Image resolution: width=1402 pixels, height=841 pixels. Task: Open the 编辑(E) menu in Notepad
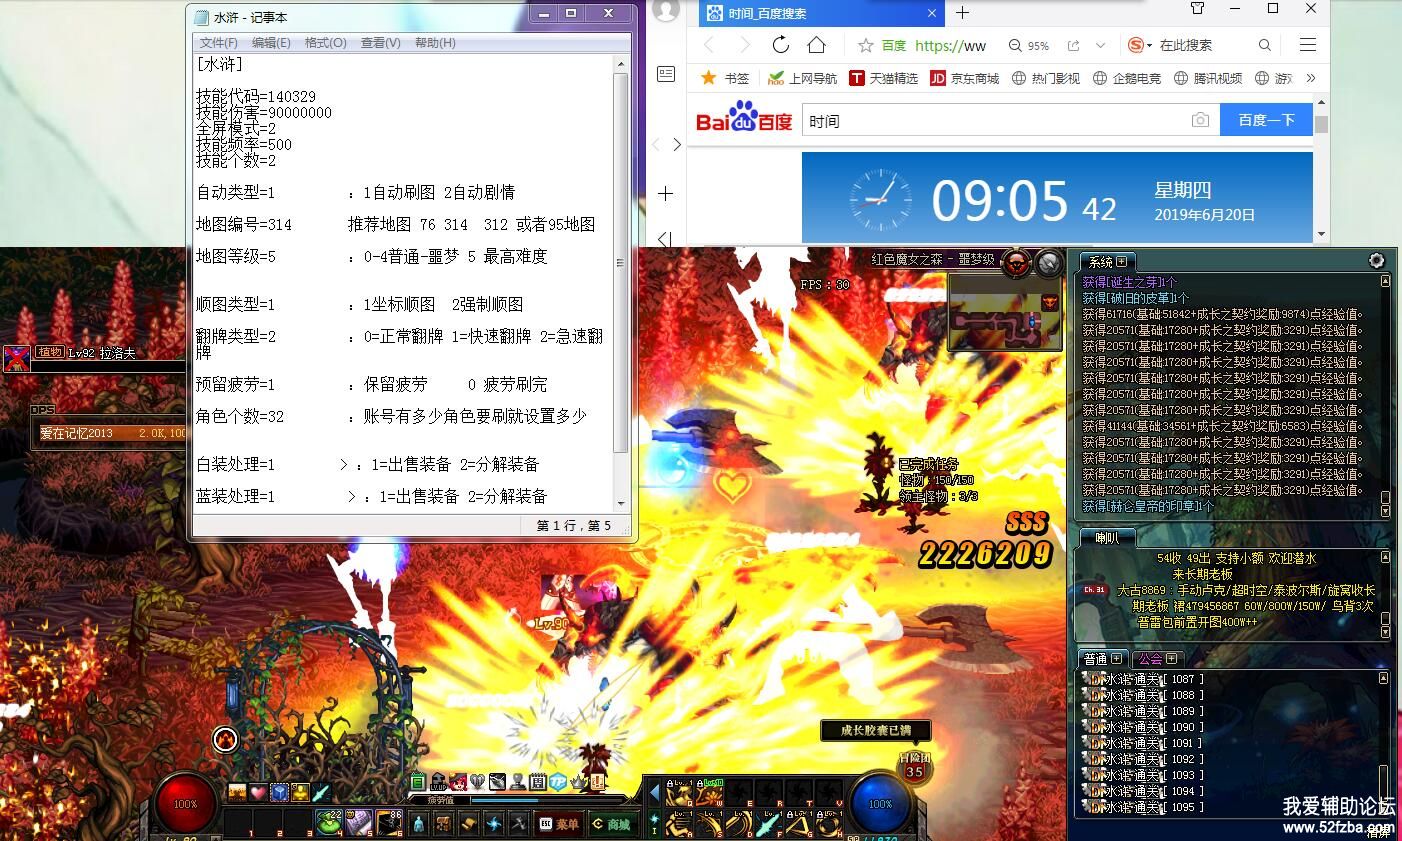271,43
